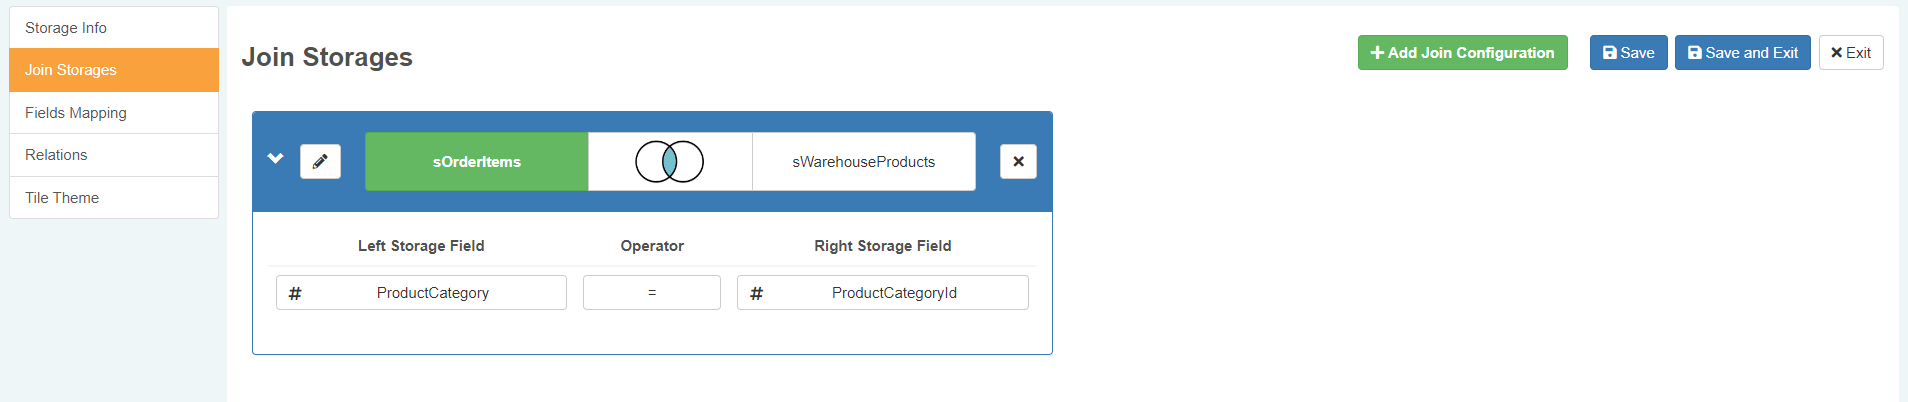Click the hash icon beside ProductCategoryId
The width and height of the screenshot is (1908, 402).
point(757,293)
